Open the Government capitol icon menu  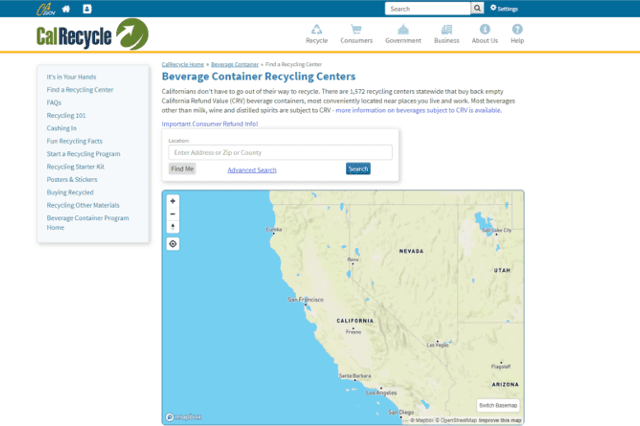click(x=403, y=34)
